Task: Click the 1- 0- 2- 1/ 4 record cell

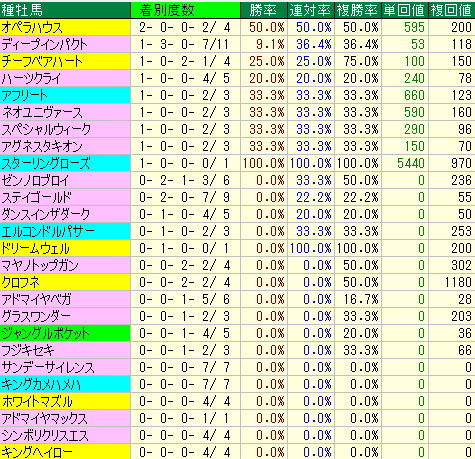Action: click(x=185, y=61)
